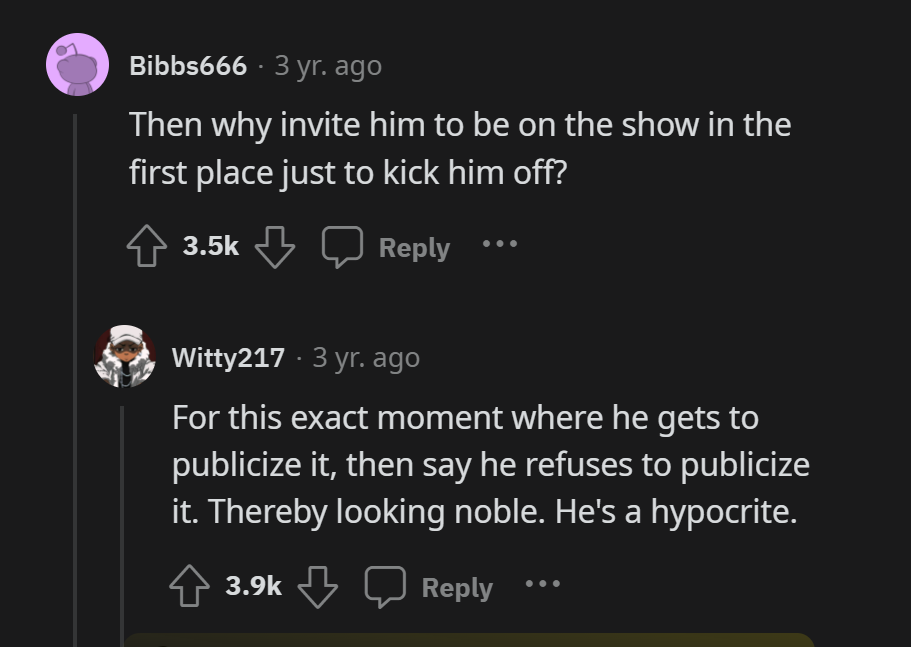Click Witty217's avatar icon
The width and height of the screenshot is (911, 647).
(125, 357)
